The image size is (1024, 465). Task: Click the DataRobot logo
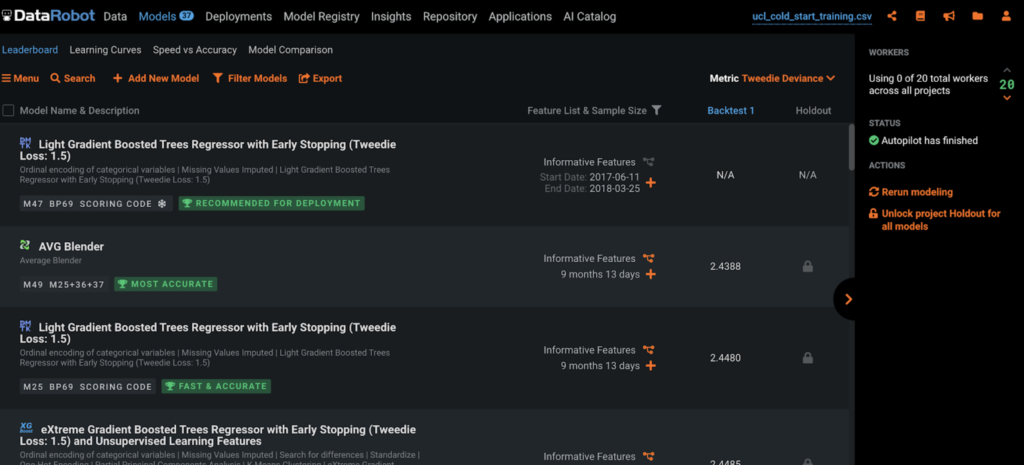[x=48, y=16]
